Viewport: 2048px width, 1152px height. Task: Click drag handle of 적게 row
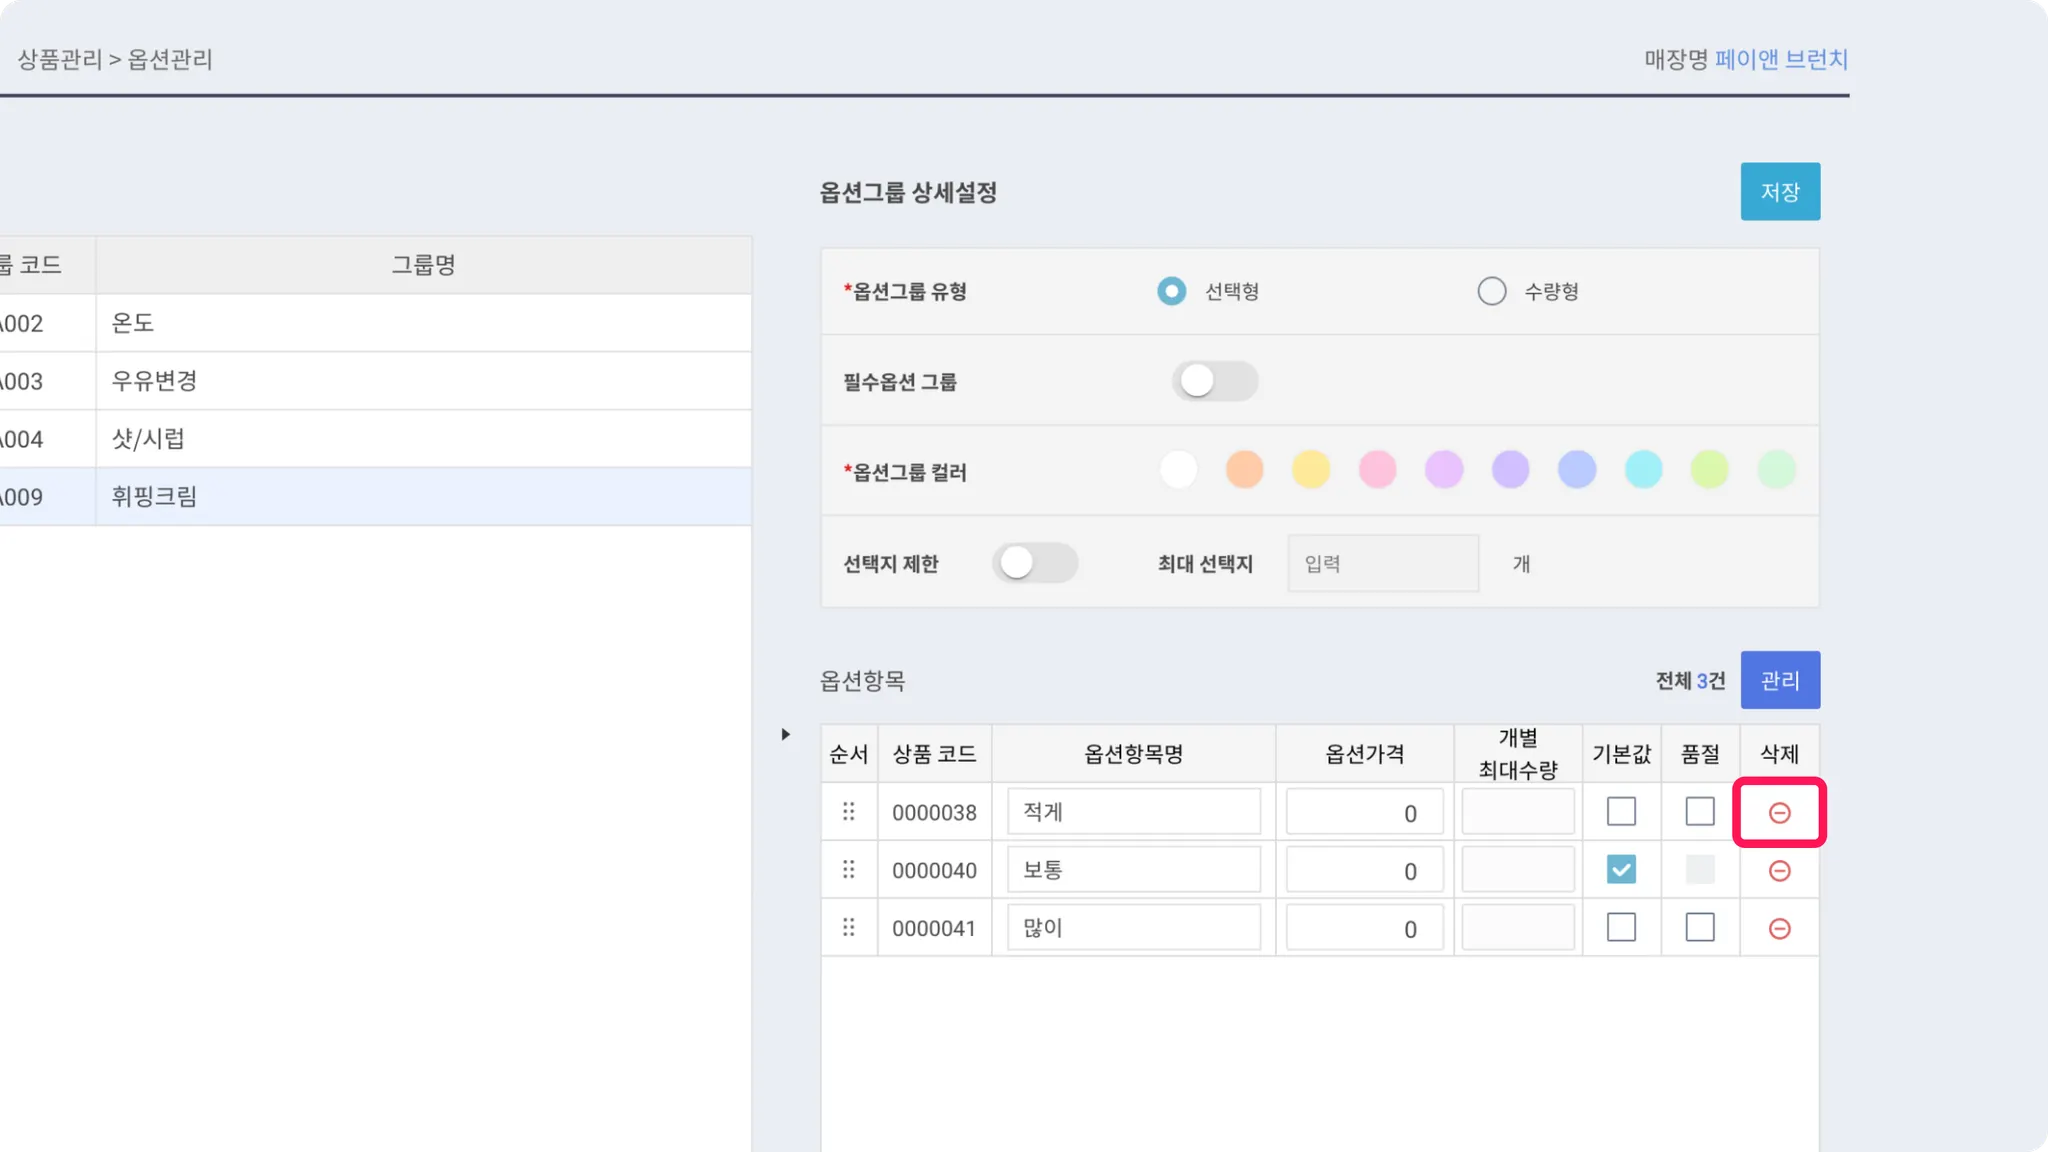(849, 811)
